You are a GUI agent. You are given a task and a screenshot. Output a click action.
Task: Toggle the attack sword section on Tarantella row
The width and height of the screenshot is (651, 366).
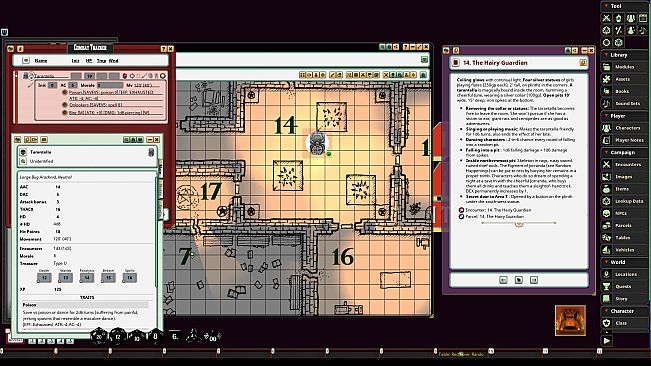coord(144,76)
